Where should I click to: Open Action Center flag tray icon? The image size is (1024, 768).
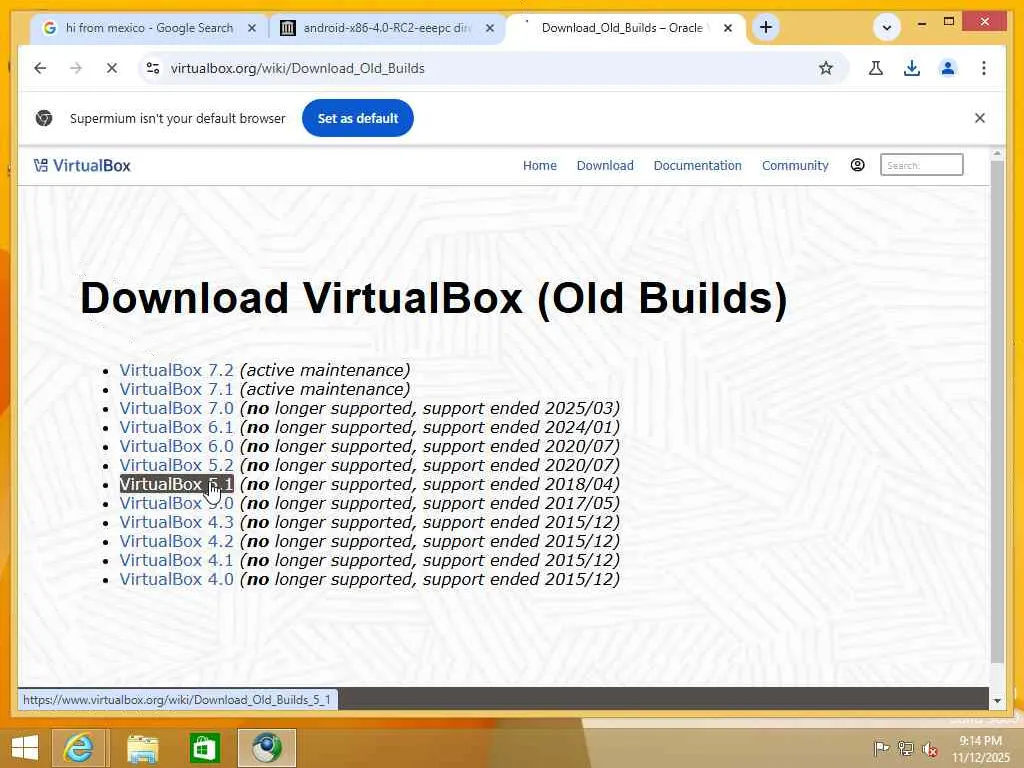click(881, 748)
